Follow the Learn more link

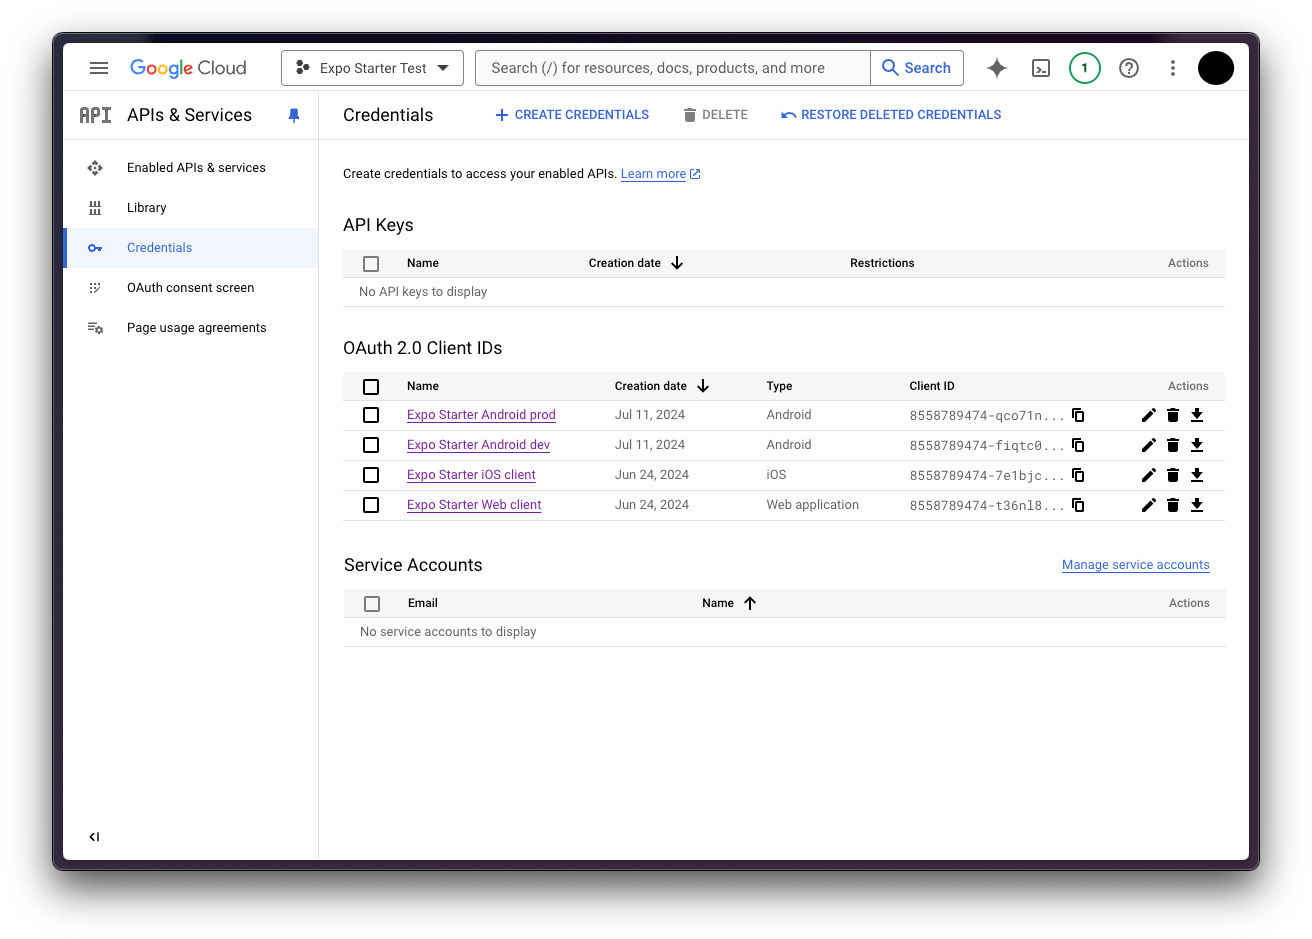coord(660,174)
